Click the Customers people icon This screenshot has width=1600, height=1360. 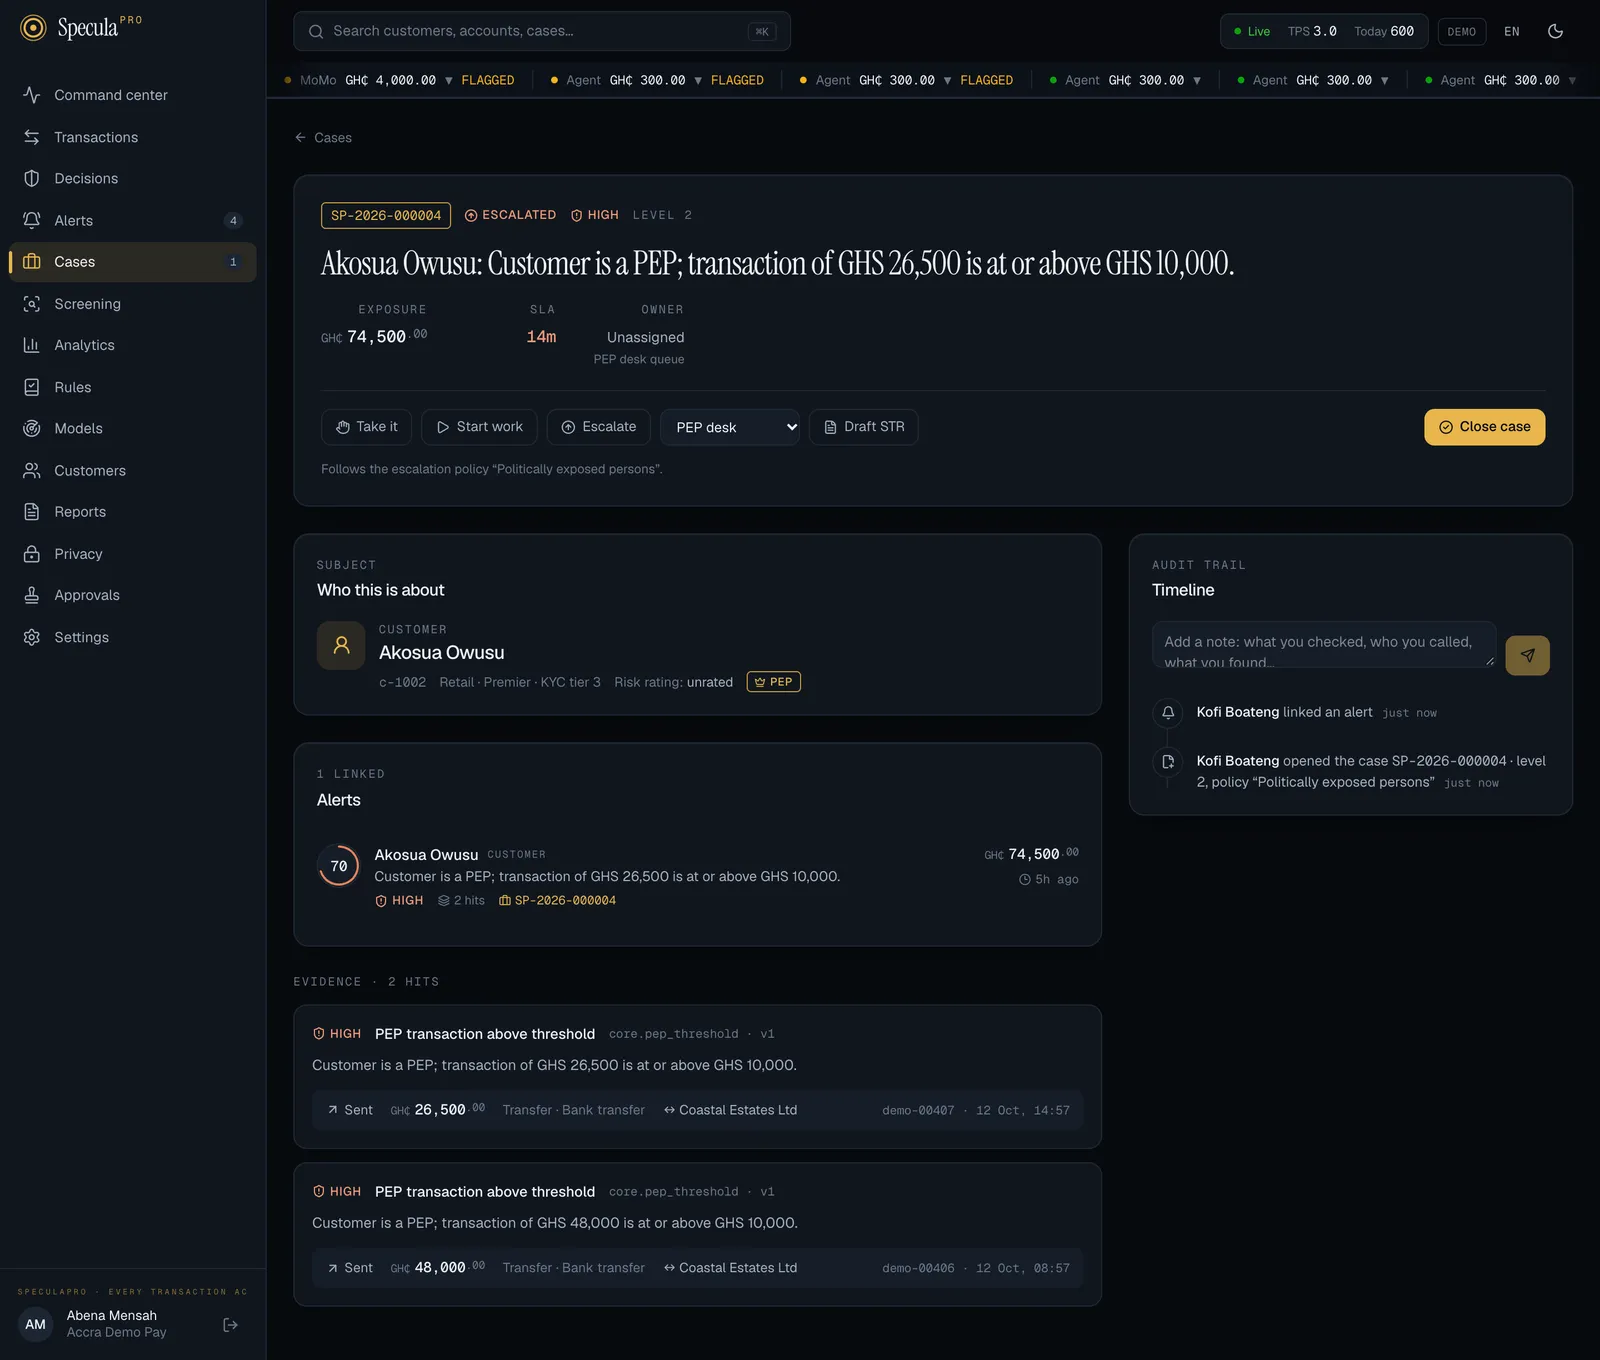click(x=32, y=470)
